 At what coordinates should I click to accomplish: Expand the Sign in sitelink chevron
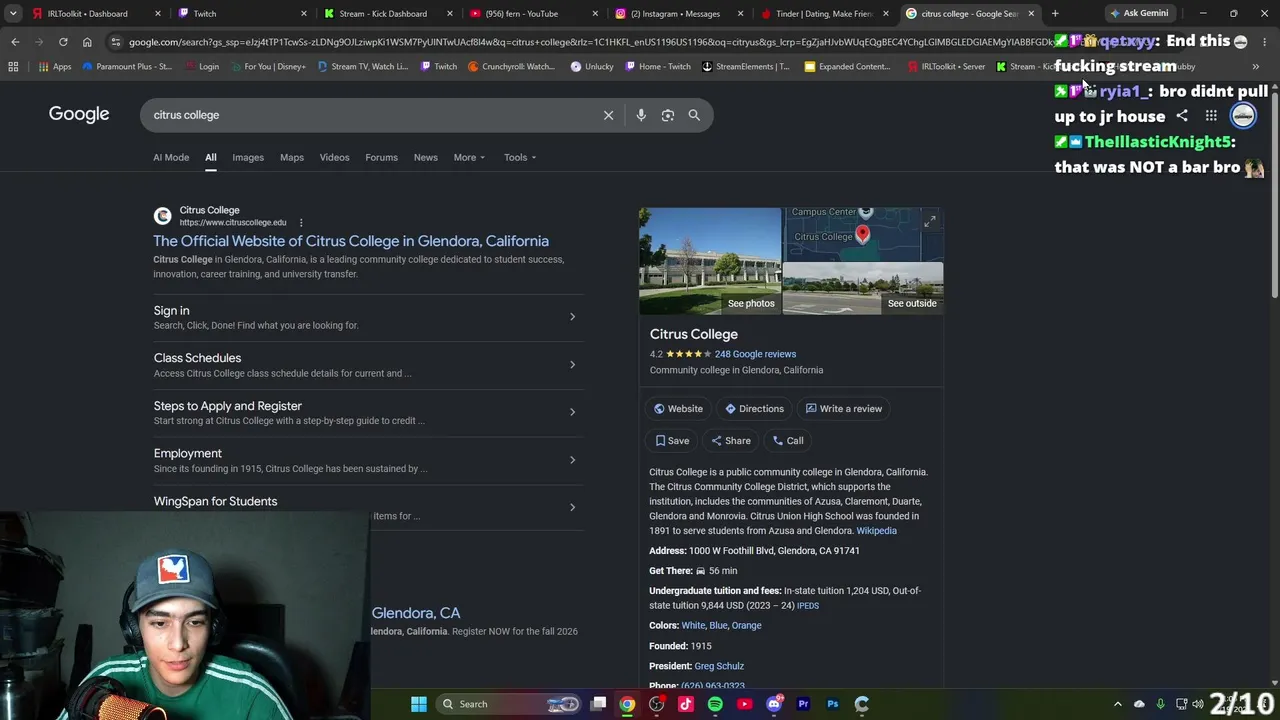point(572,317)
